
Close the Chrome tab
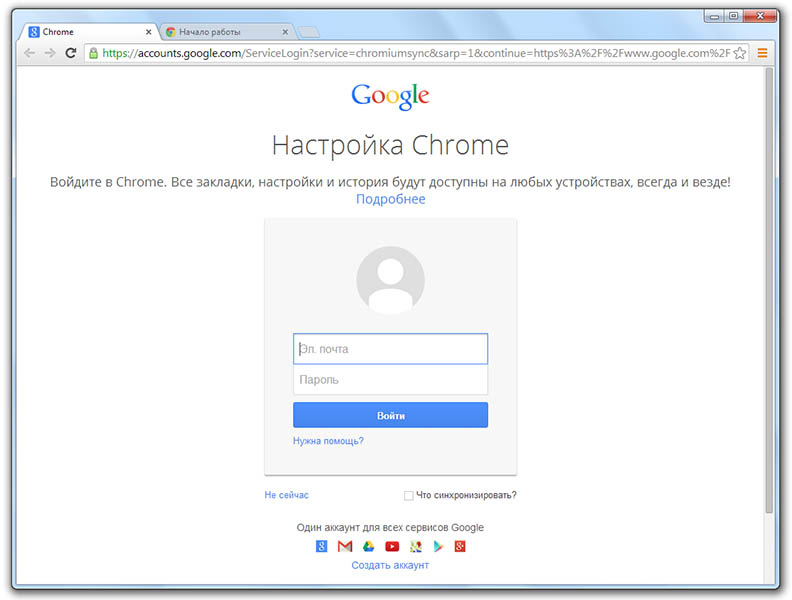tap(148, 32)
